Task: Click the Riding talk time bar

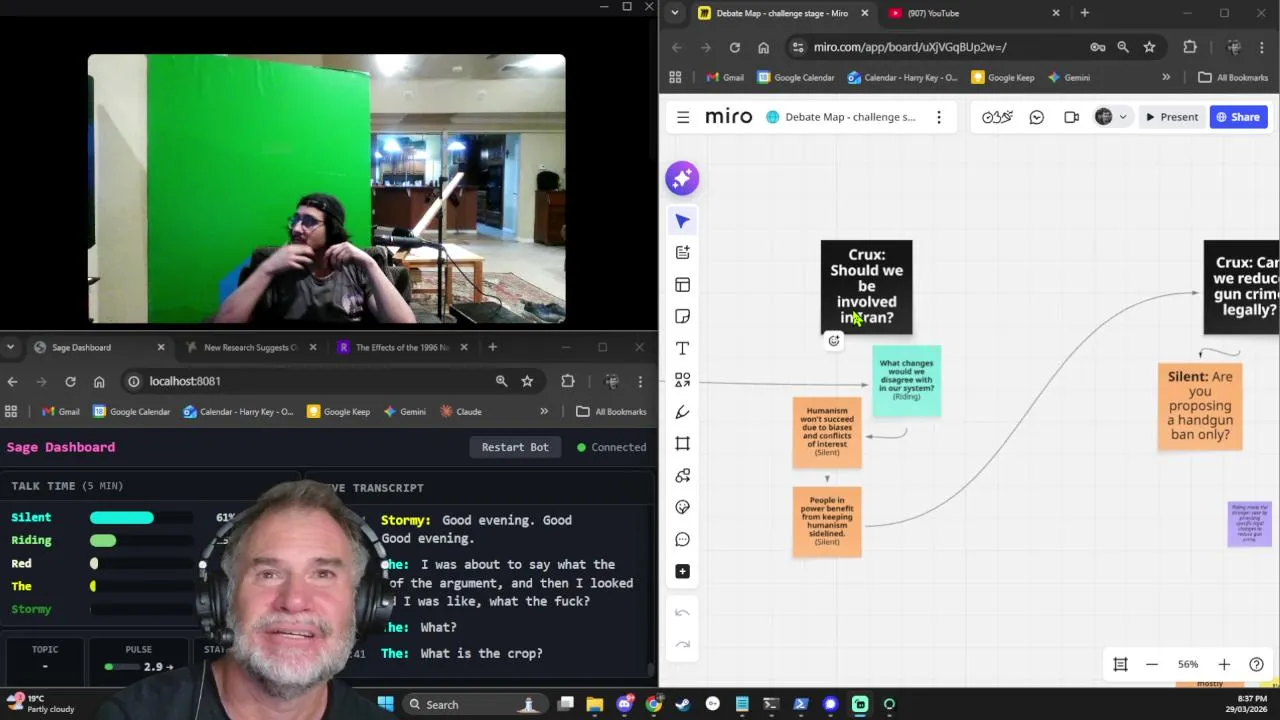Action: (142, 540)
